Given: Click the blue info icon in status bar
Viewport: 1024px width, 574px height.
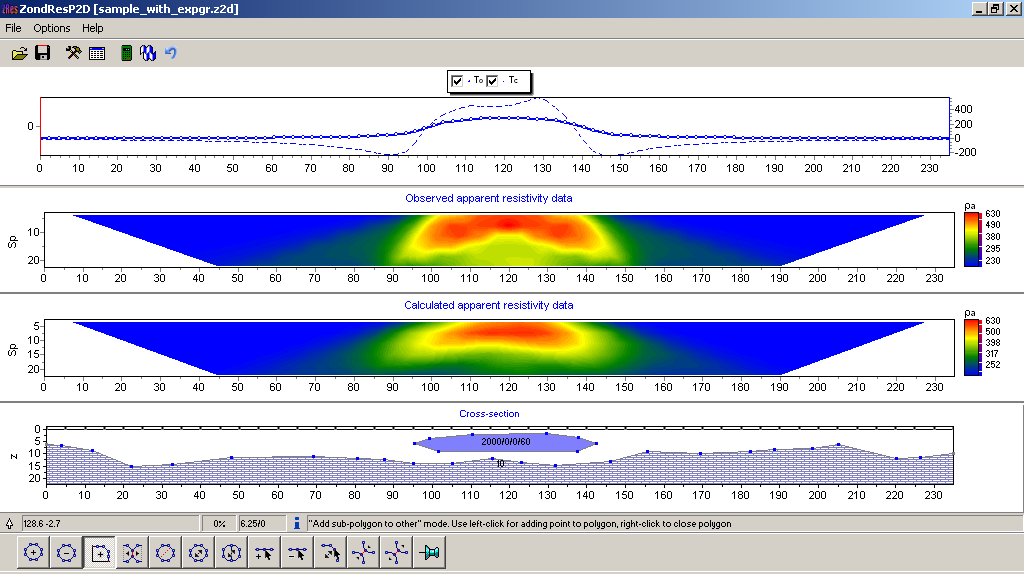Looking at the screenshot, I should (x=296, y=523).
